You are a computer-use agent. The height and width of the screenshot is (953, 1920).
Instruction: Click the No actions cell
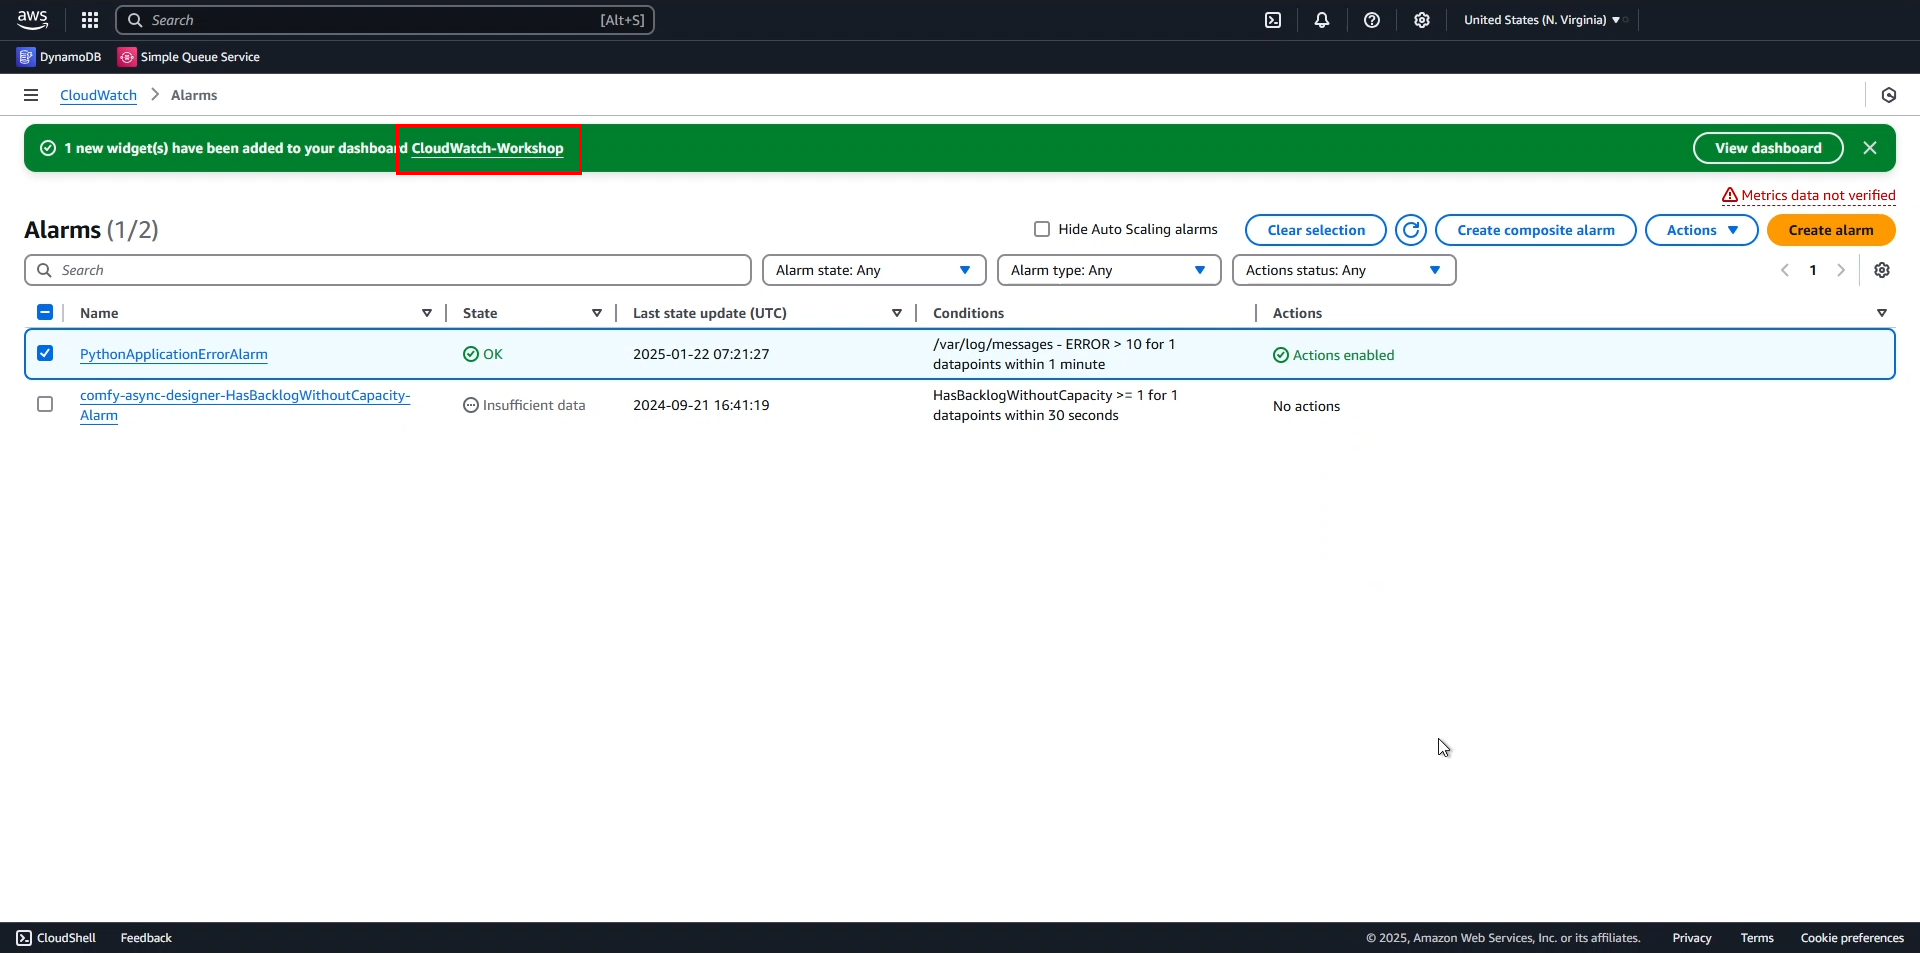click(x=1306, y=406)
